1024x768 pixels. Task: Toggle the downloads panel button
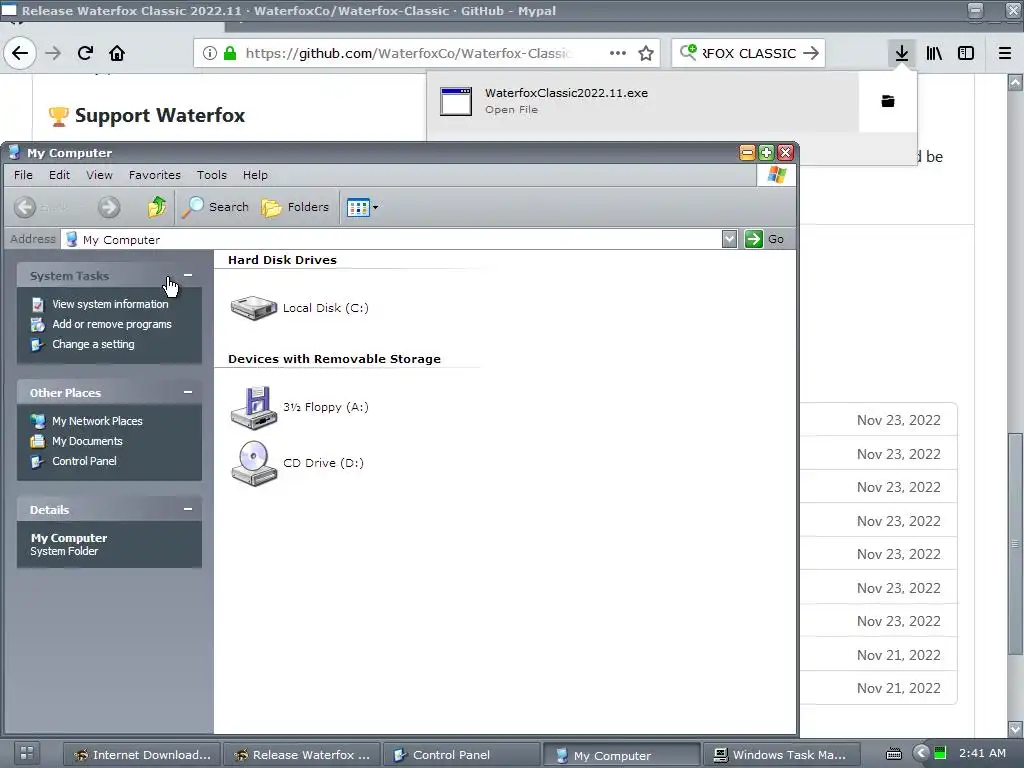point(902,53)
